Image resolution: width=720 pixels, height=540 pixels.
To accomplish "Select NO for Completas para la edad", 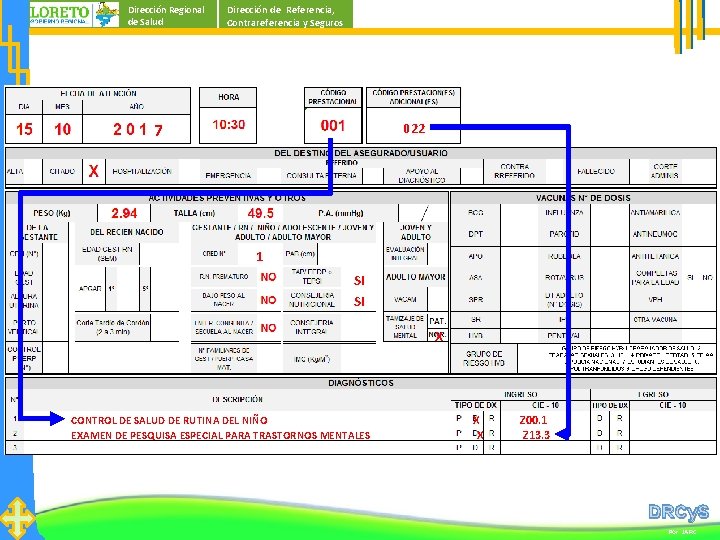I will tap(707, 277).
